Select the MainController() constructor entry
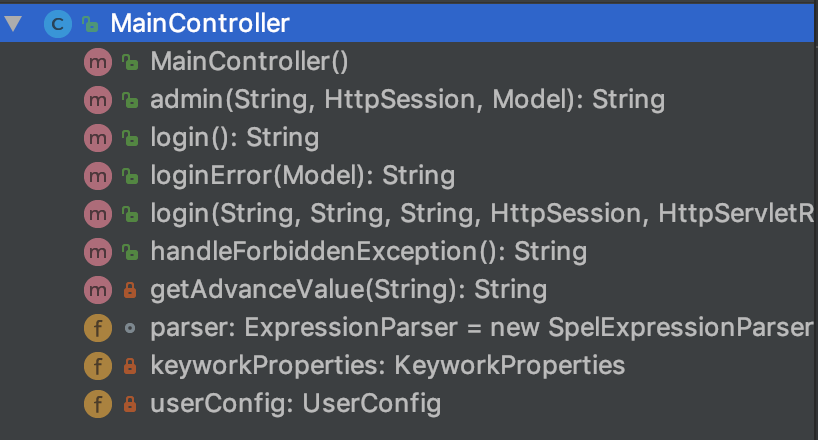 click(249, 62)
